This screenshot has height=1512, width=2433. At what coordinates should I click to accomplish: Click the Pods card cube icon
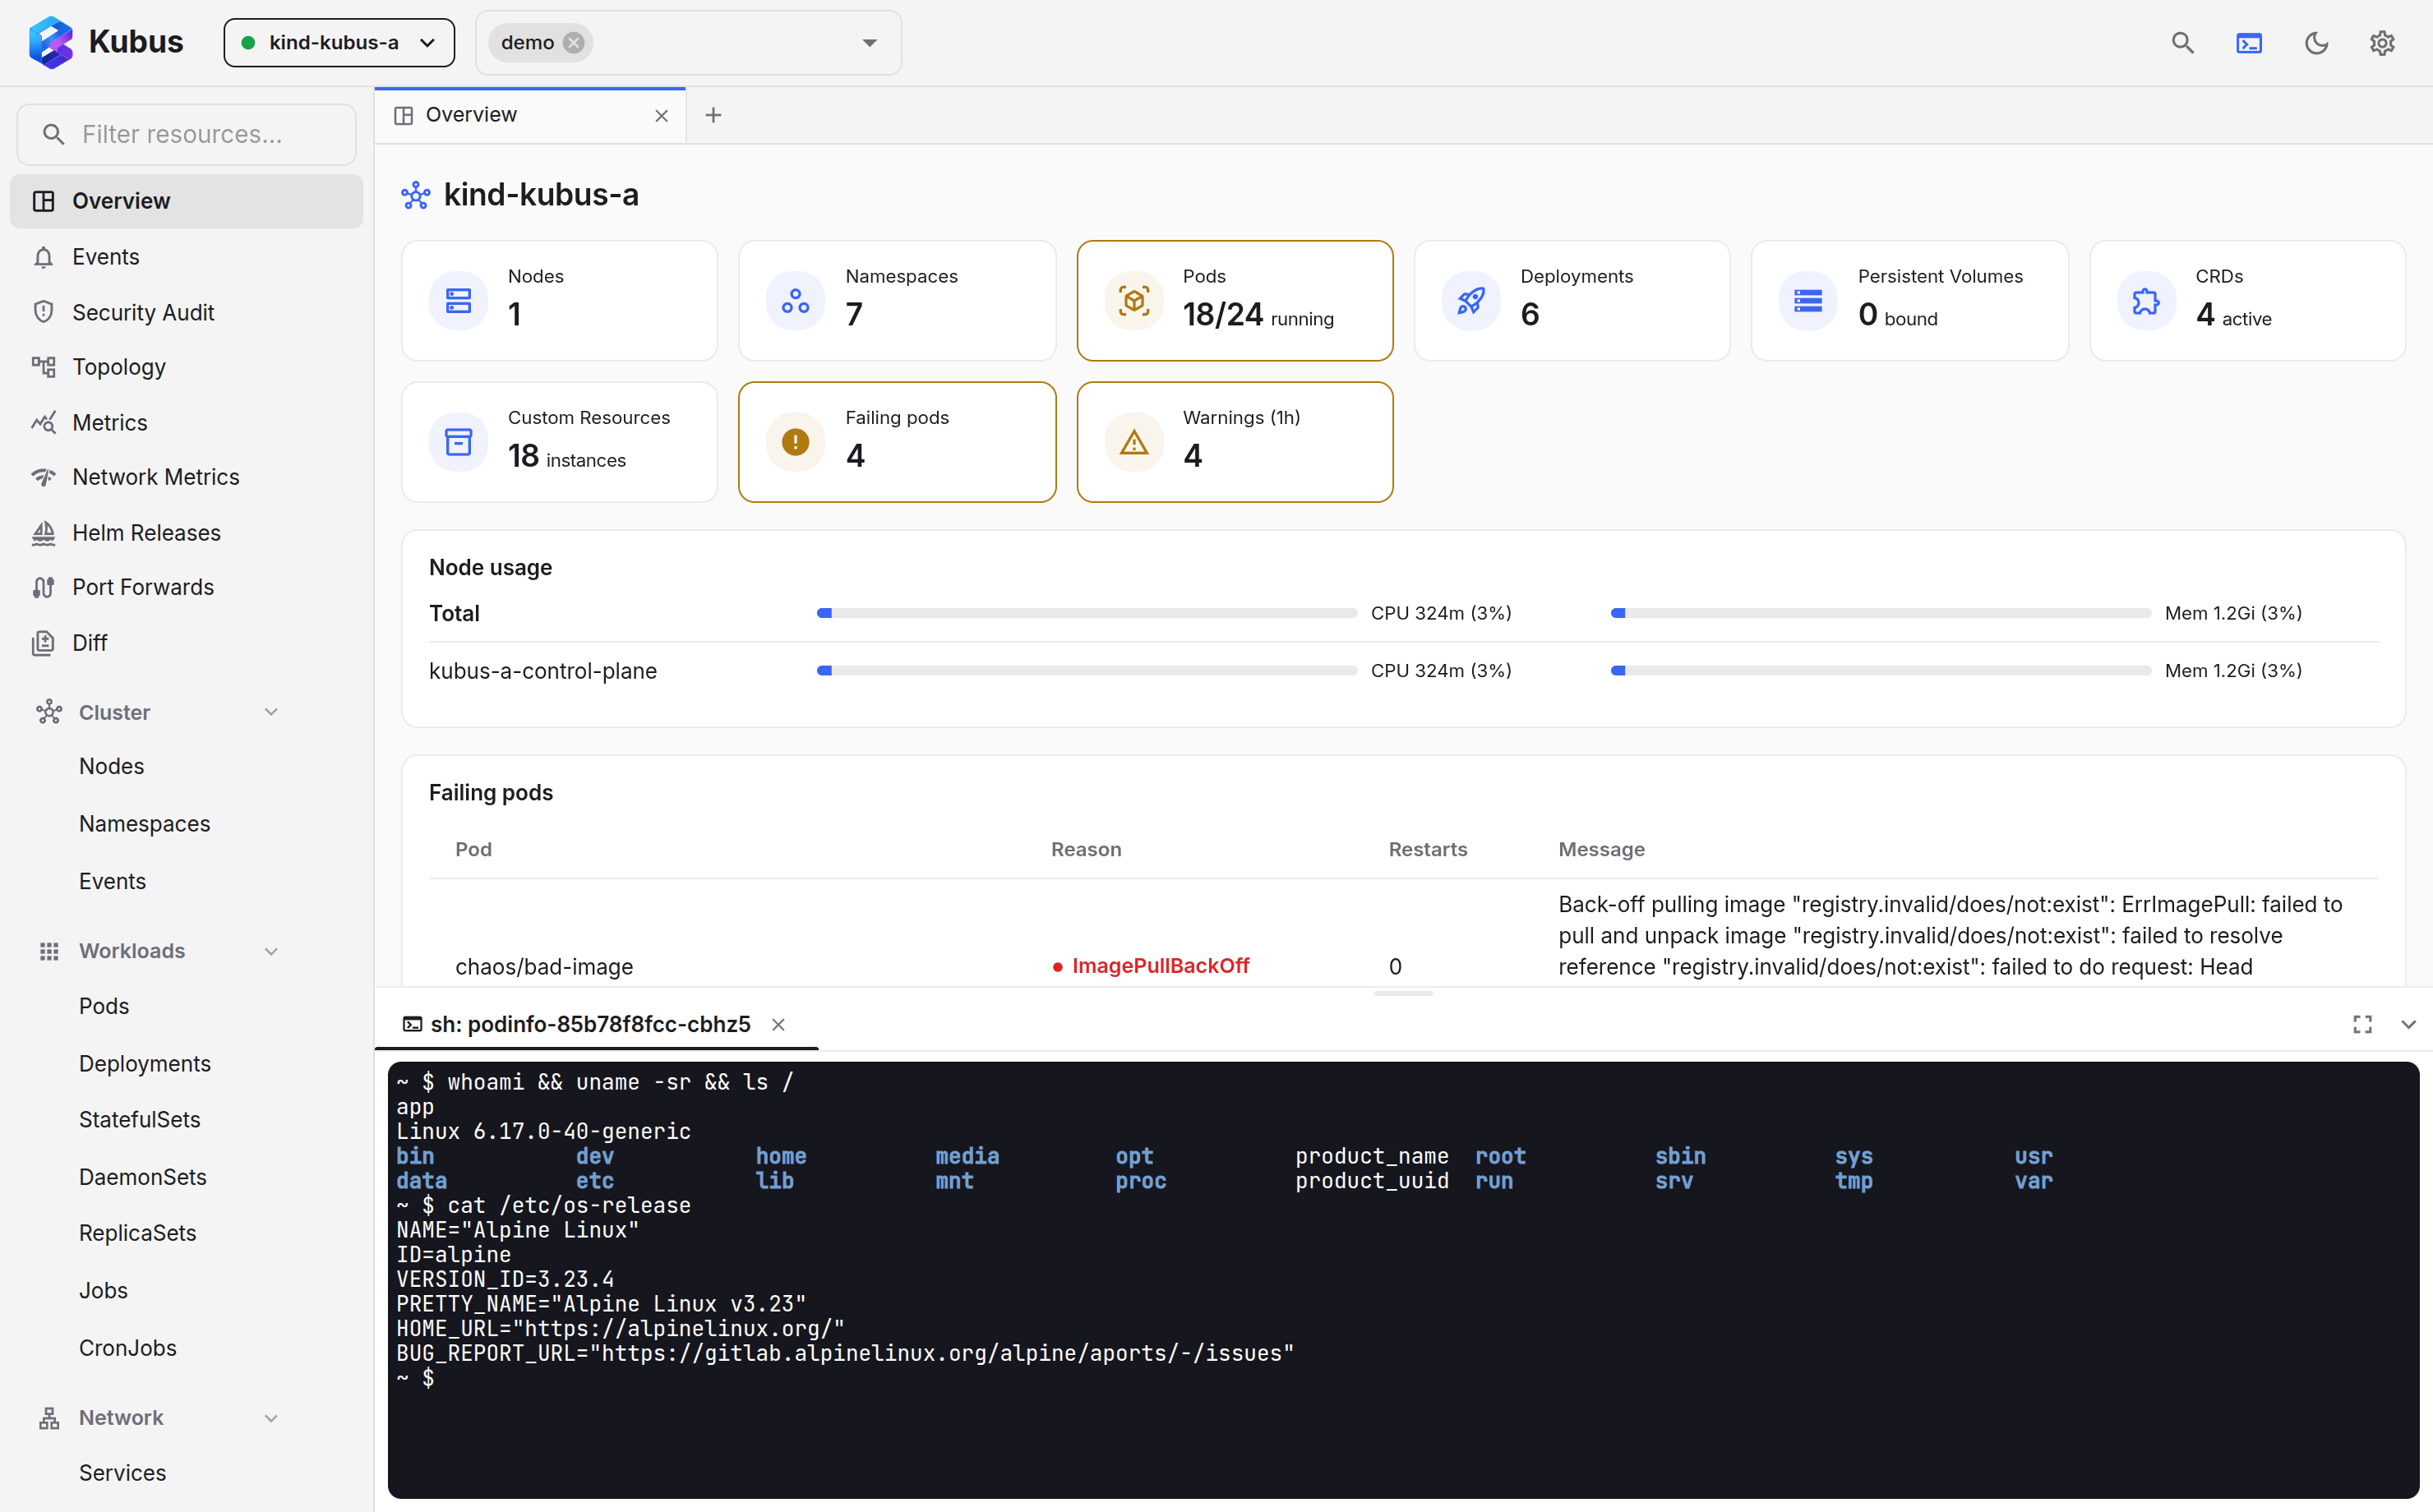(x=1134, y=301)
